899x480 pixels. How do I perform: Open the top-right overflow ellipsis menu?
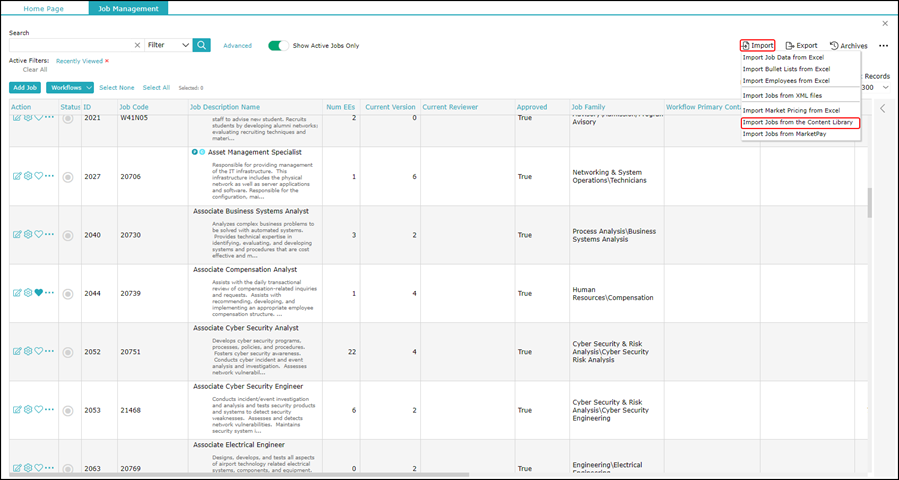[884, 46]
